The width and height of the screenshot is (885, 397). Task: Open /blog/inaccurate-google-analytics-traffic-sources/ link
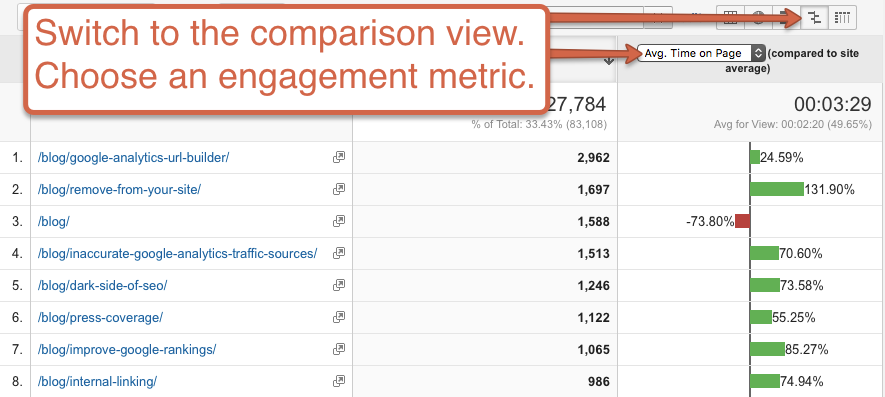click(x=177, y=254)
